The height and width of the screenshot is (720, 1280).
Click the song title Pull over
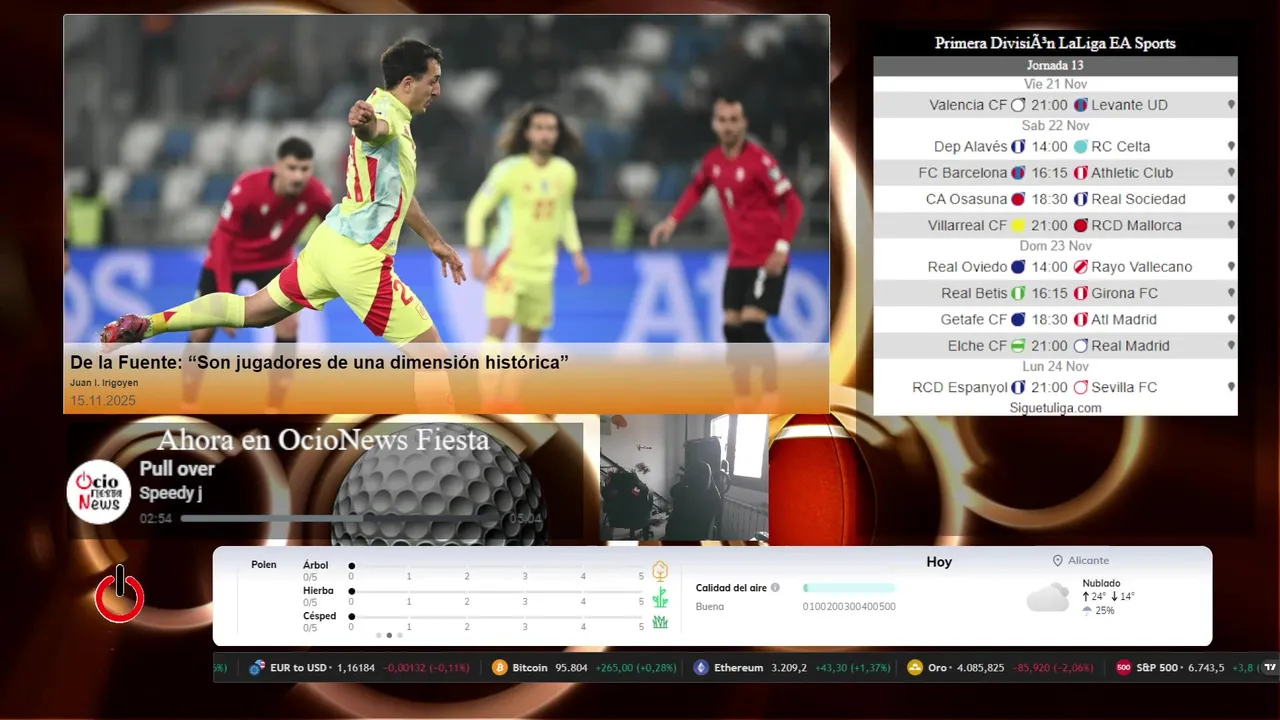(177, 469)
